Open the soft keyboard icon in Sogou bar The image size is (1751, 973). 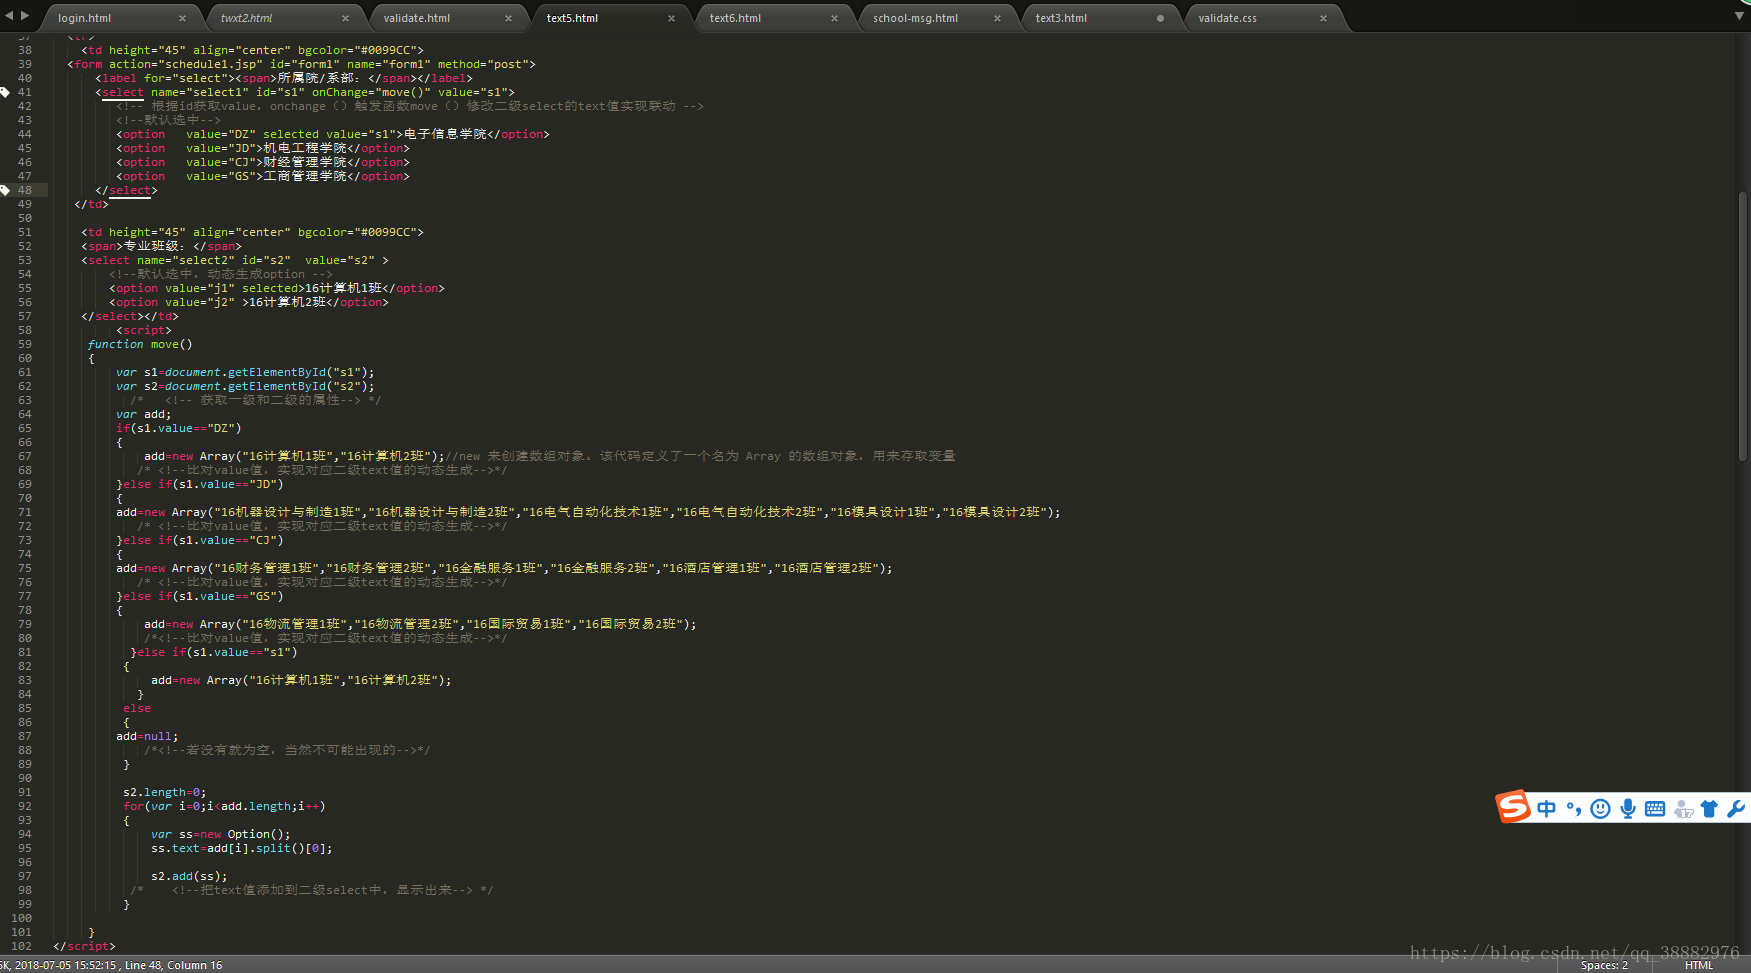(1655, 808)
